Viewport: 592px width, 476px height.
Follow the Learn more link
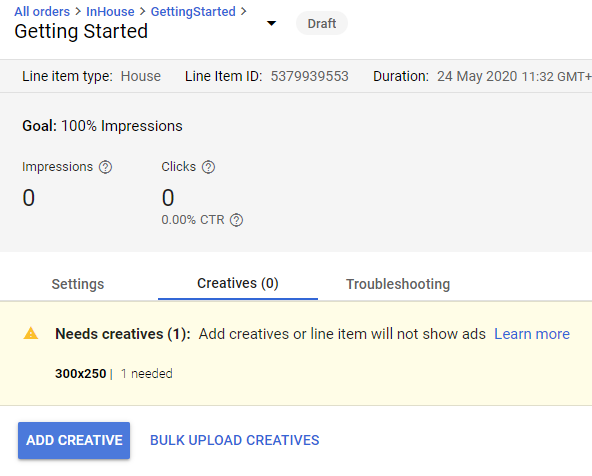[x=532, y=334]
